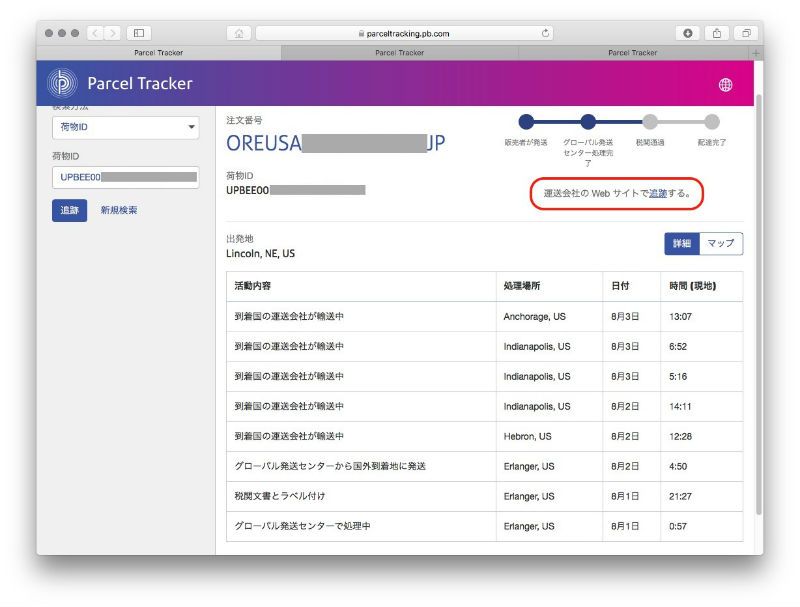Viewport: 800px width, 607px height.
Task: Click the Share button in Safari
Action: [x=717, y=33]
